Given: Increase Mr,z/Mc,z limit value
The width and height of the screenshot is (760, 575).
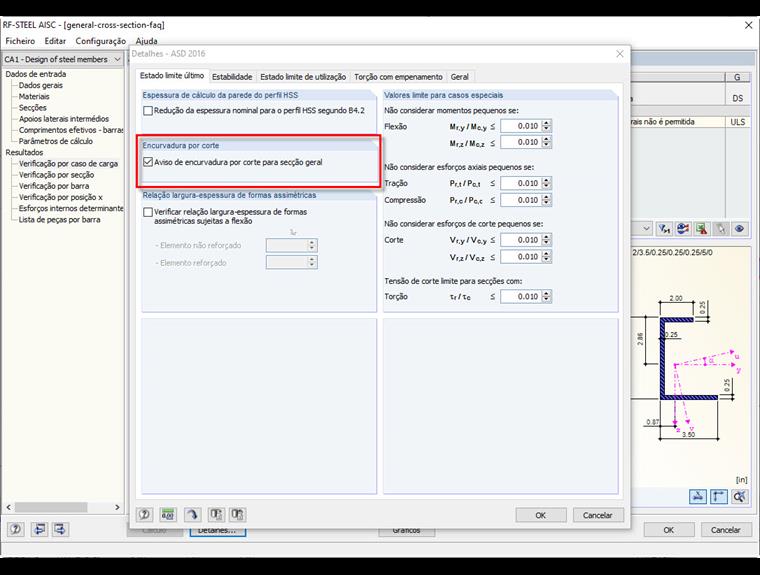Looking at the screenshot, I should click(546, 139).
